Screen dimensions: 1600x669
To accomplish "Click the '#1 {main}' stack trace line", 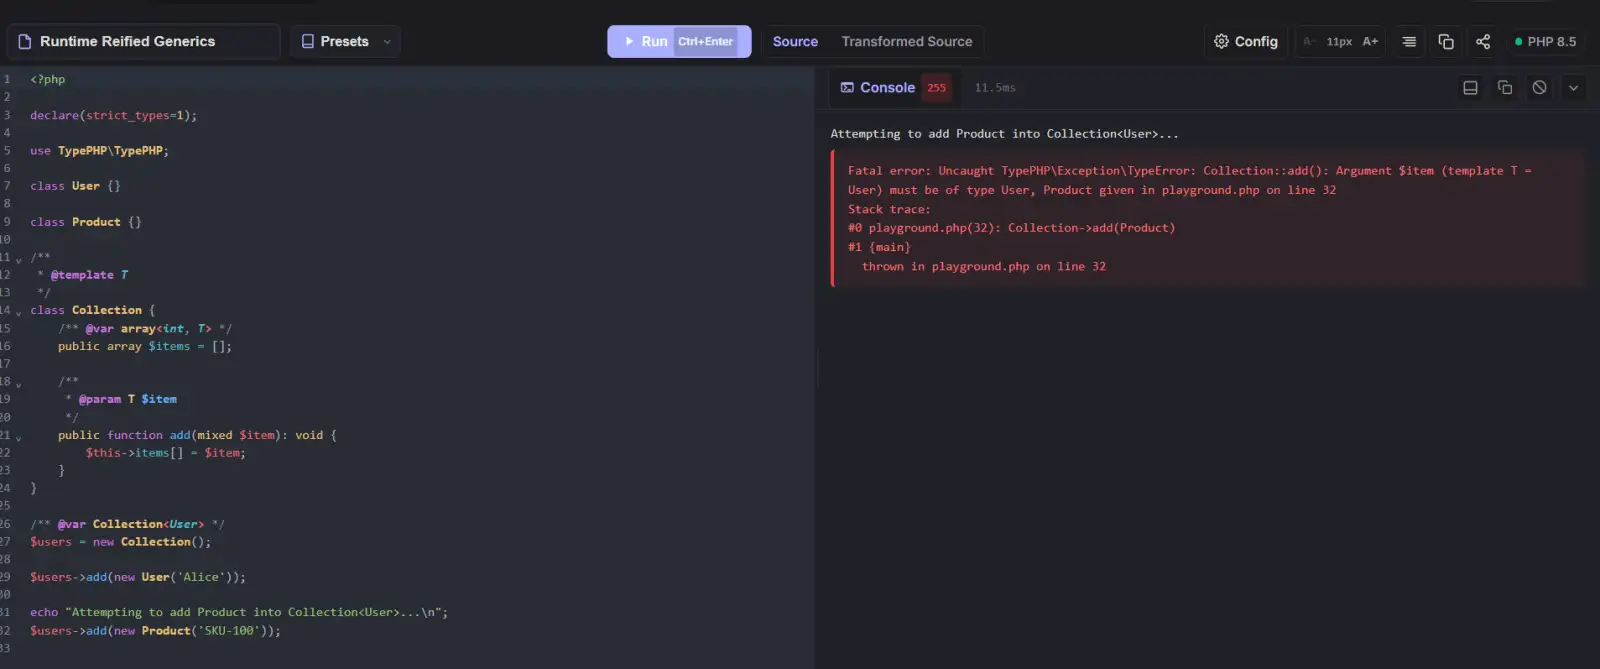I will point(879,247).
